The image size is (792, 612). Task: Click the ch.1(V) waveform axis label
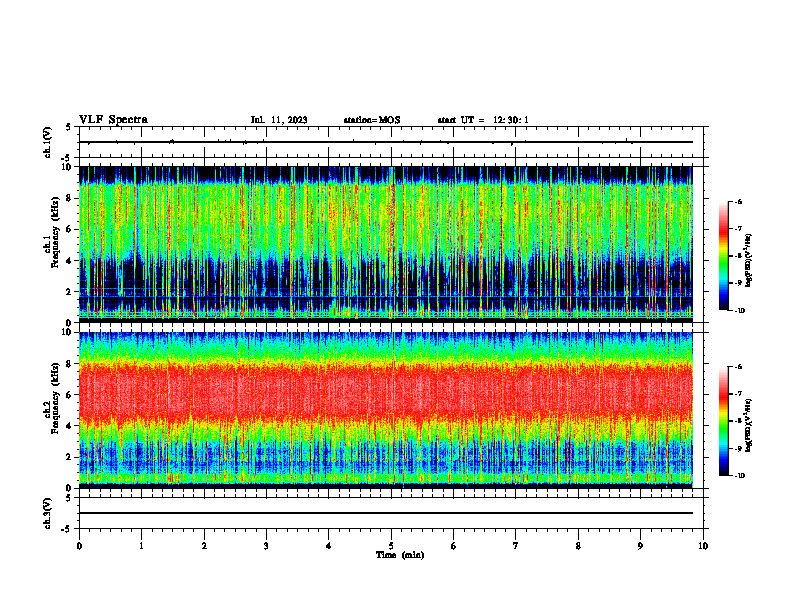48,142
